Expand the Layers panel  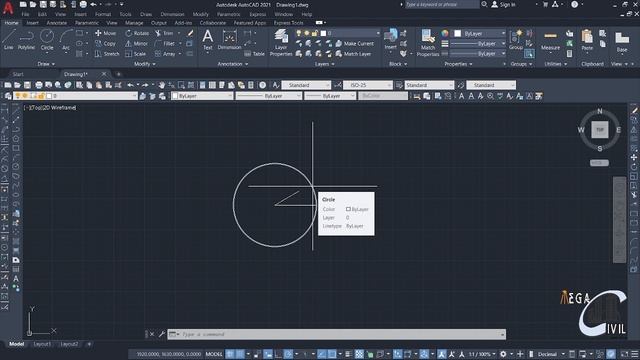324,64
